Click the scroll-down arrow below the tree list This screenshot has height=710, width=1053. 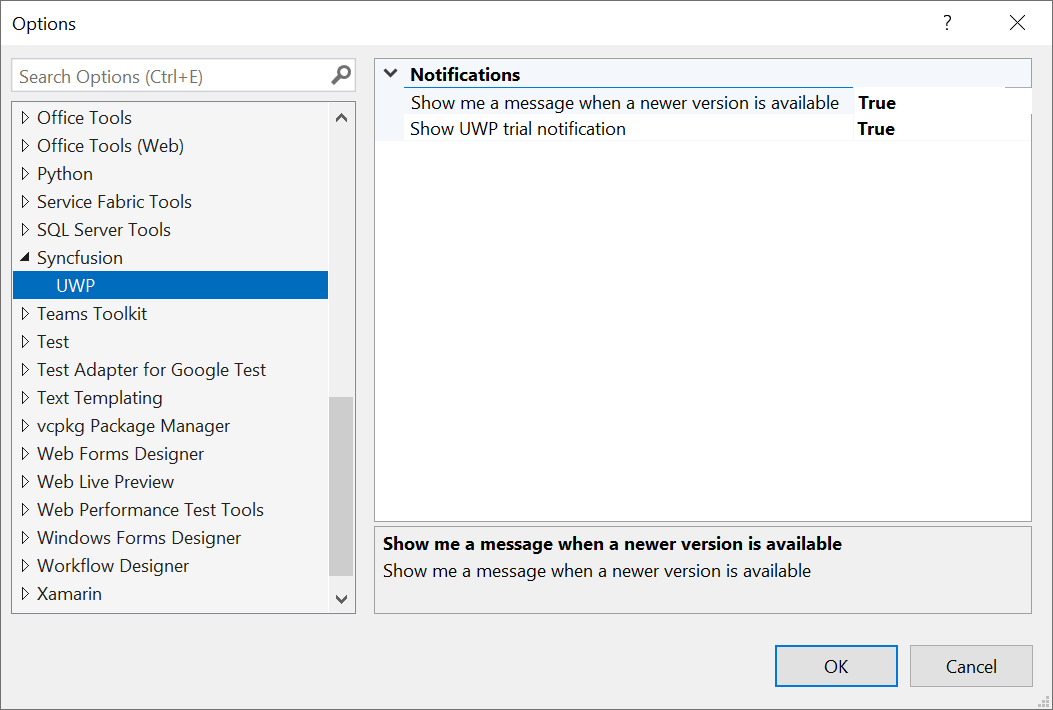point(341,598)
